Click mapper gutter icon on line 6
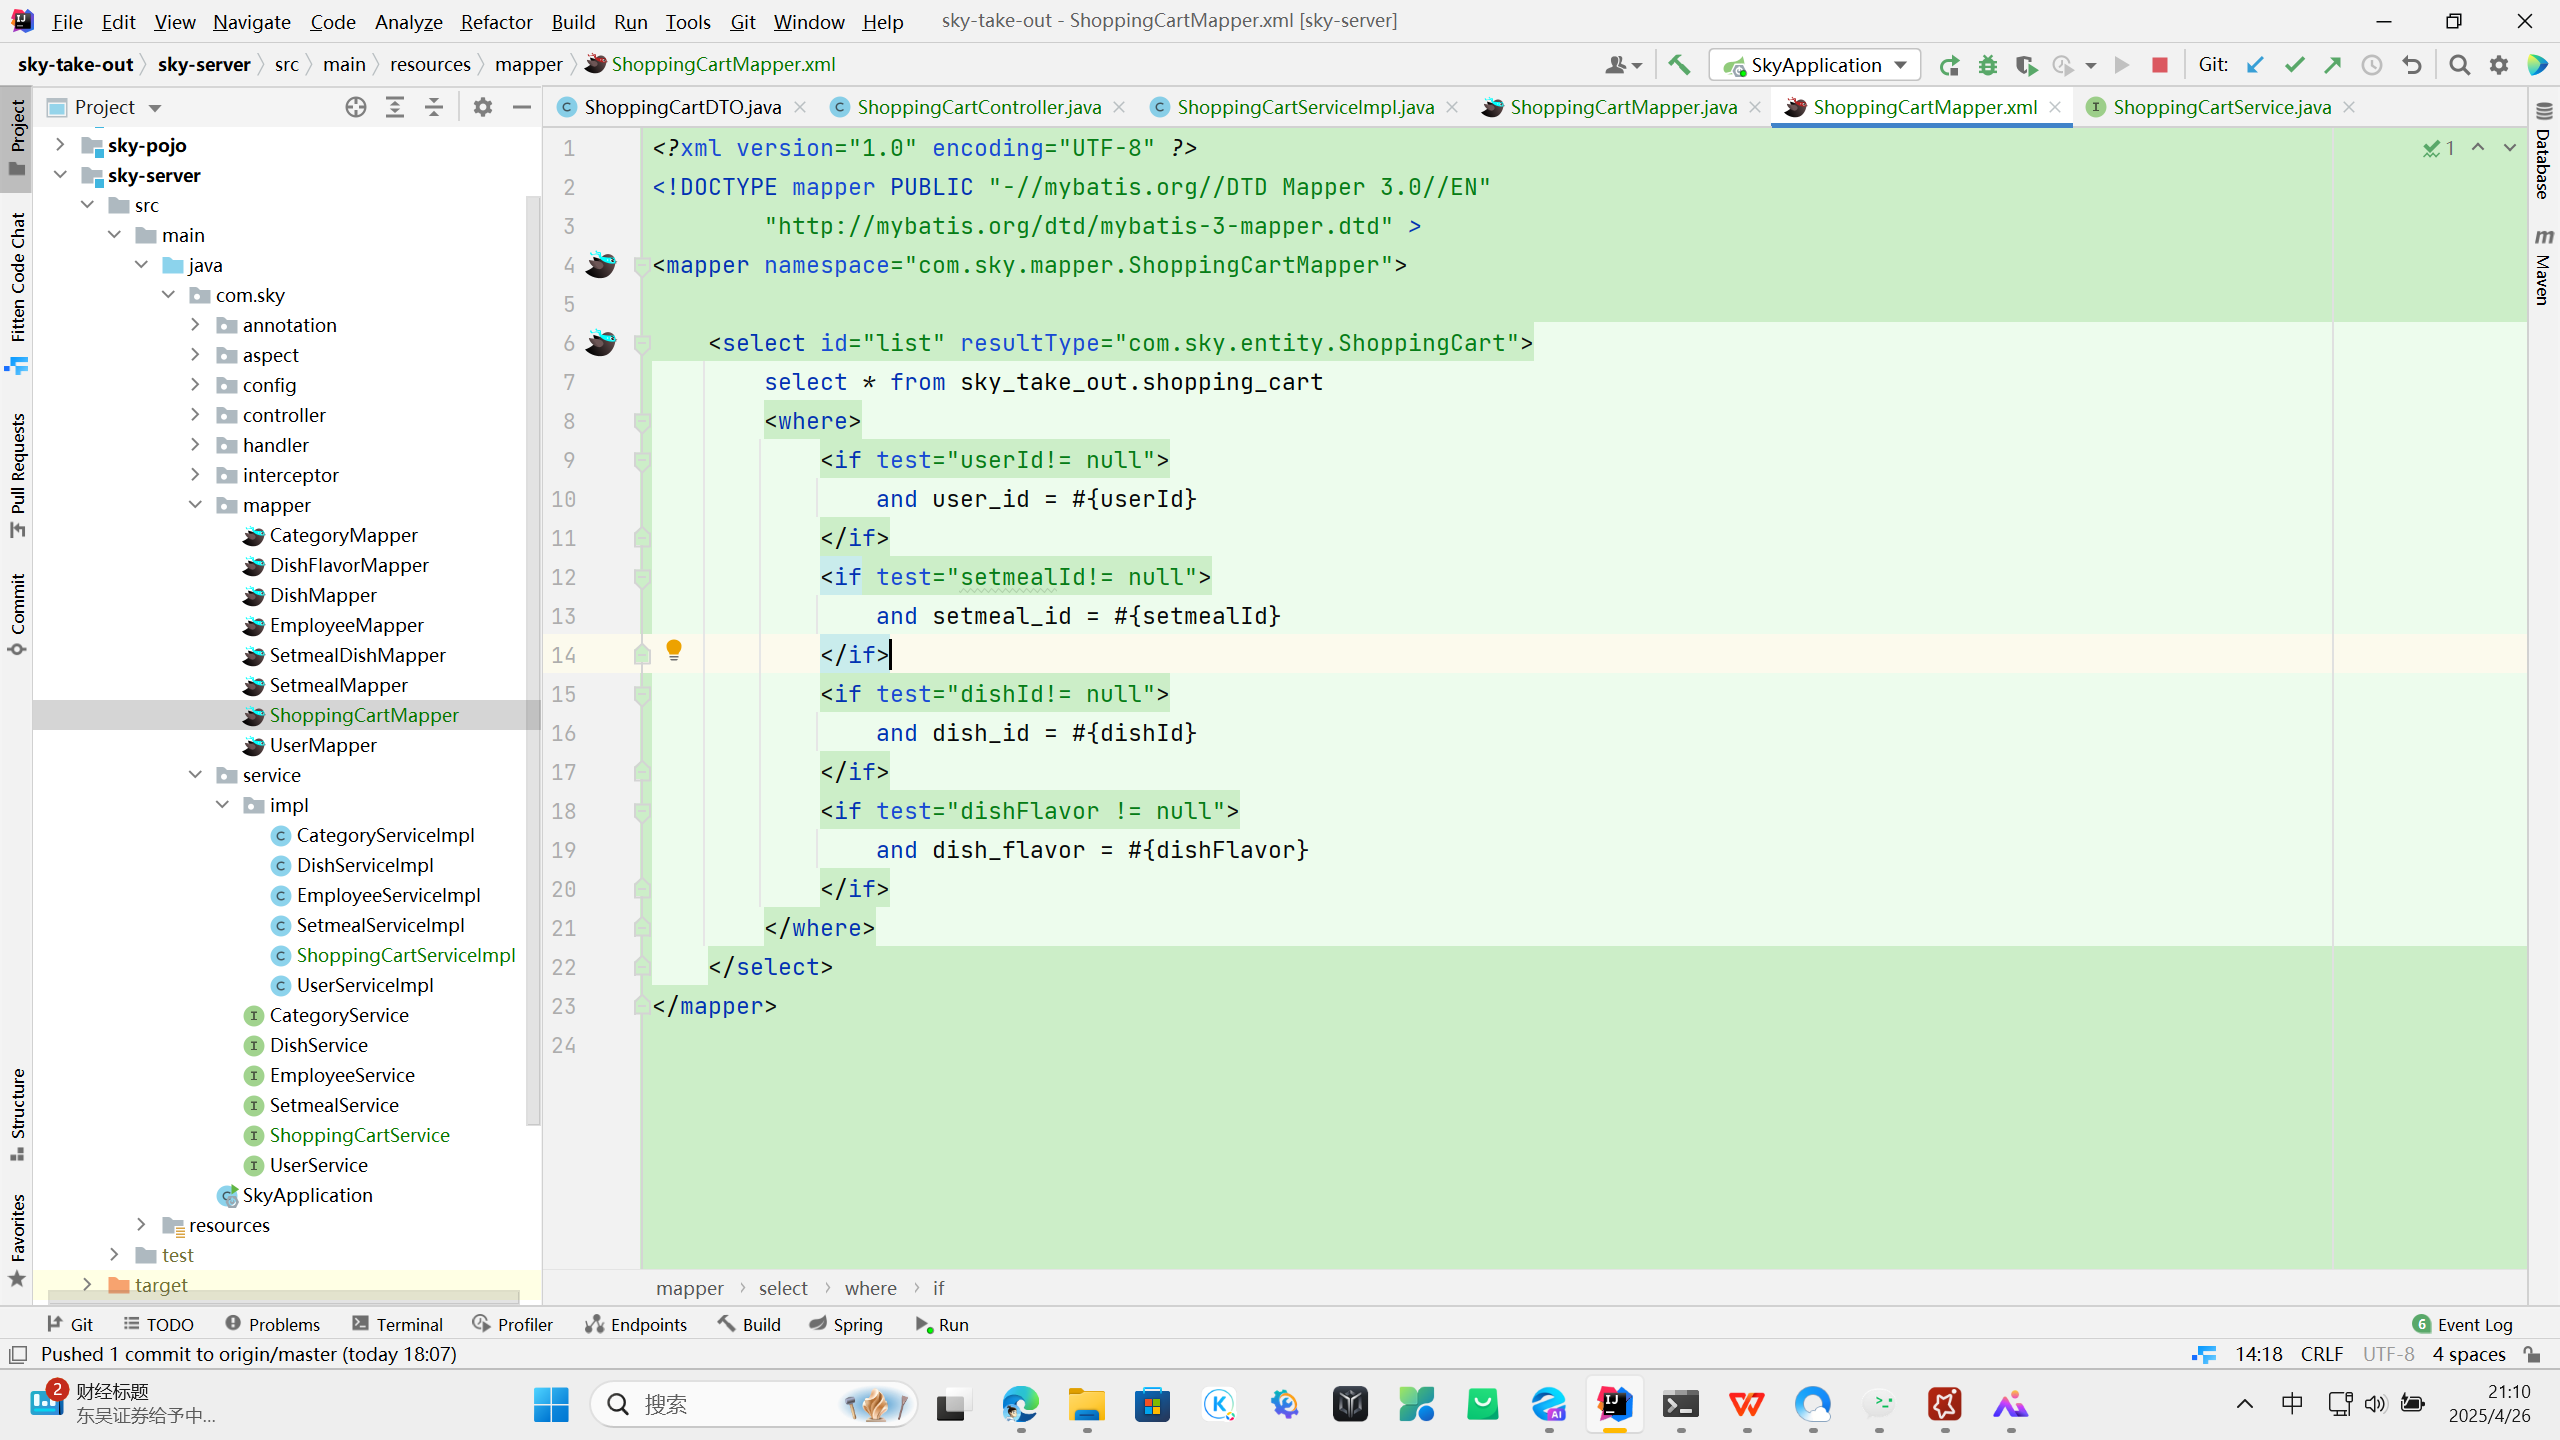Image resolution: width=2560 pixels, height=1440 pixels. [600, 343]
